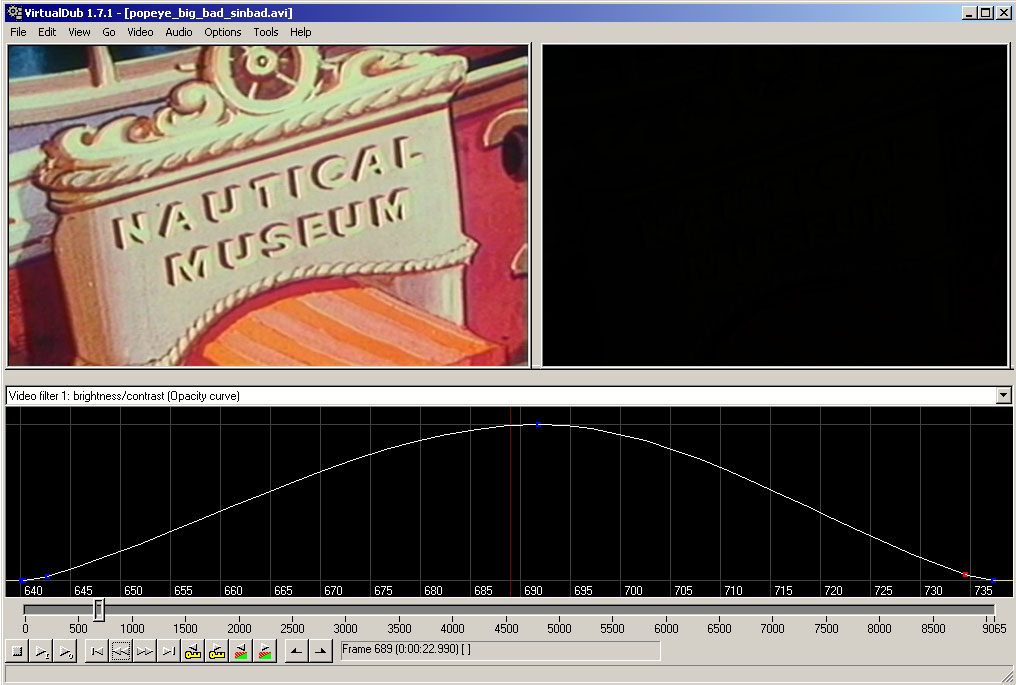Go to next scene change
The image size is (1016, 685).
click(265, 651)
